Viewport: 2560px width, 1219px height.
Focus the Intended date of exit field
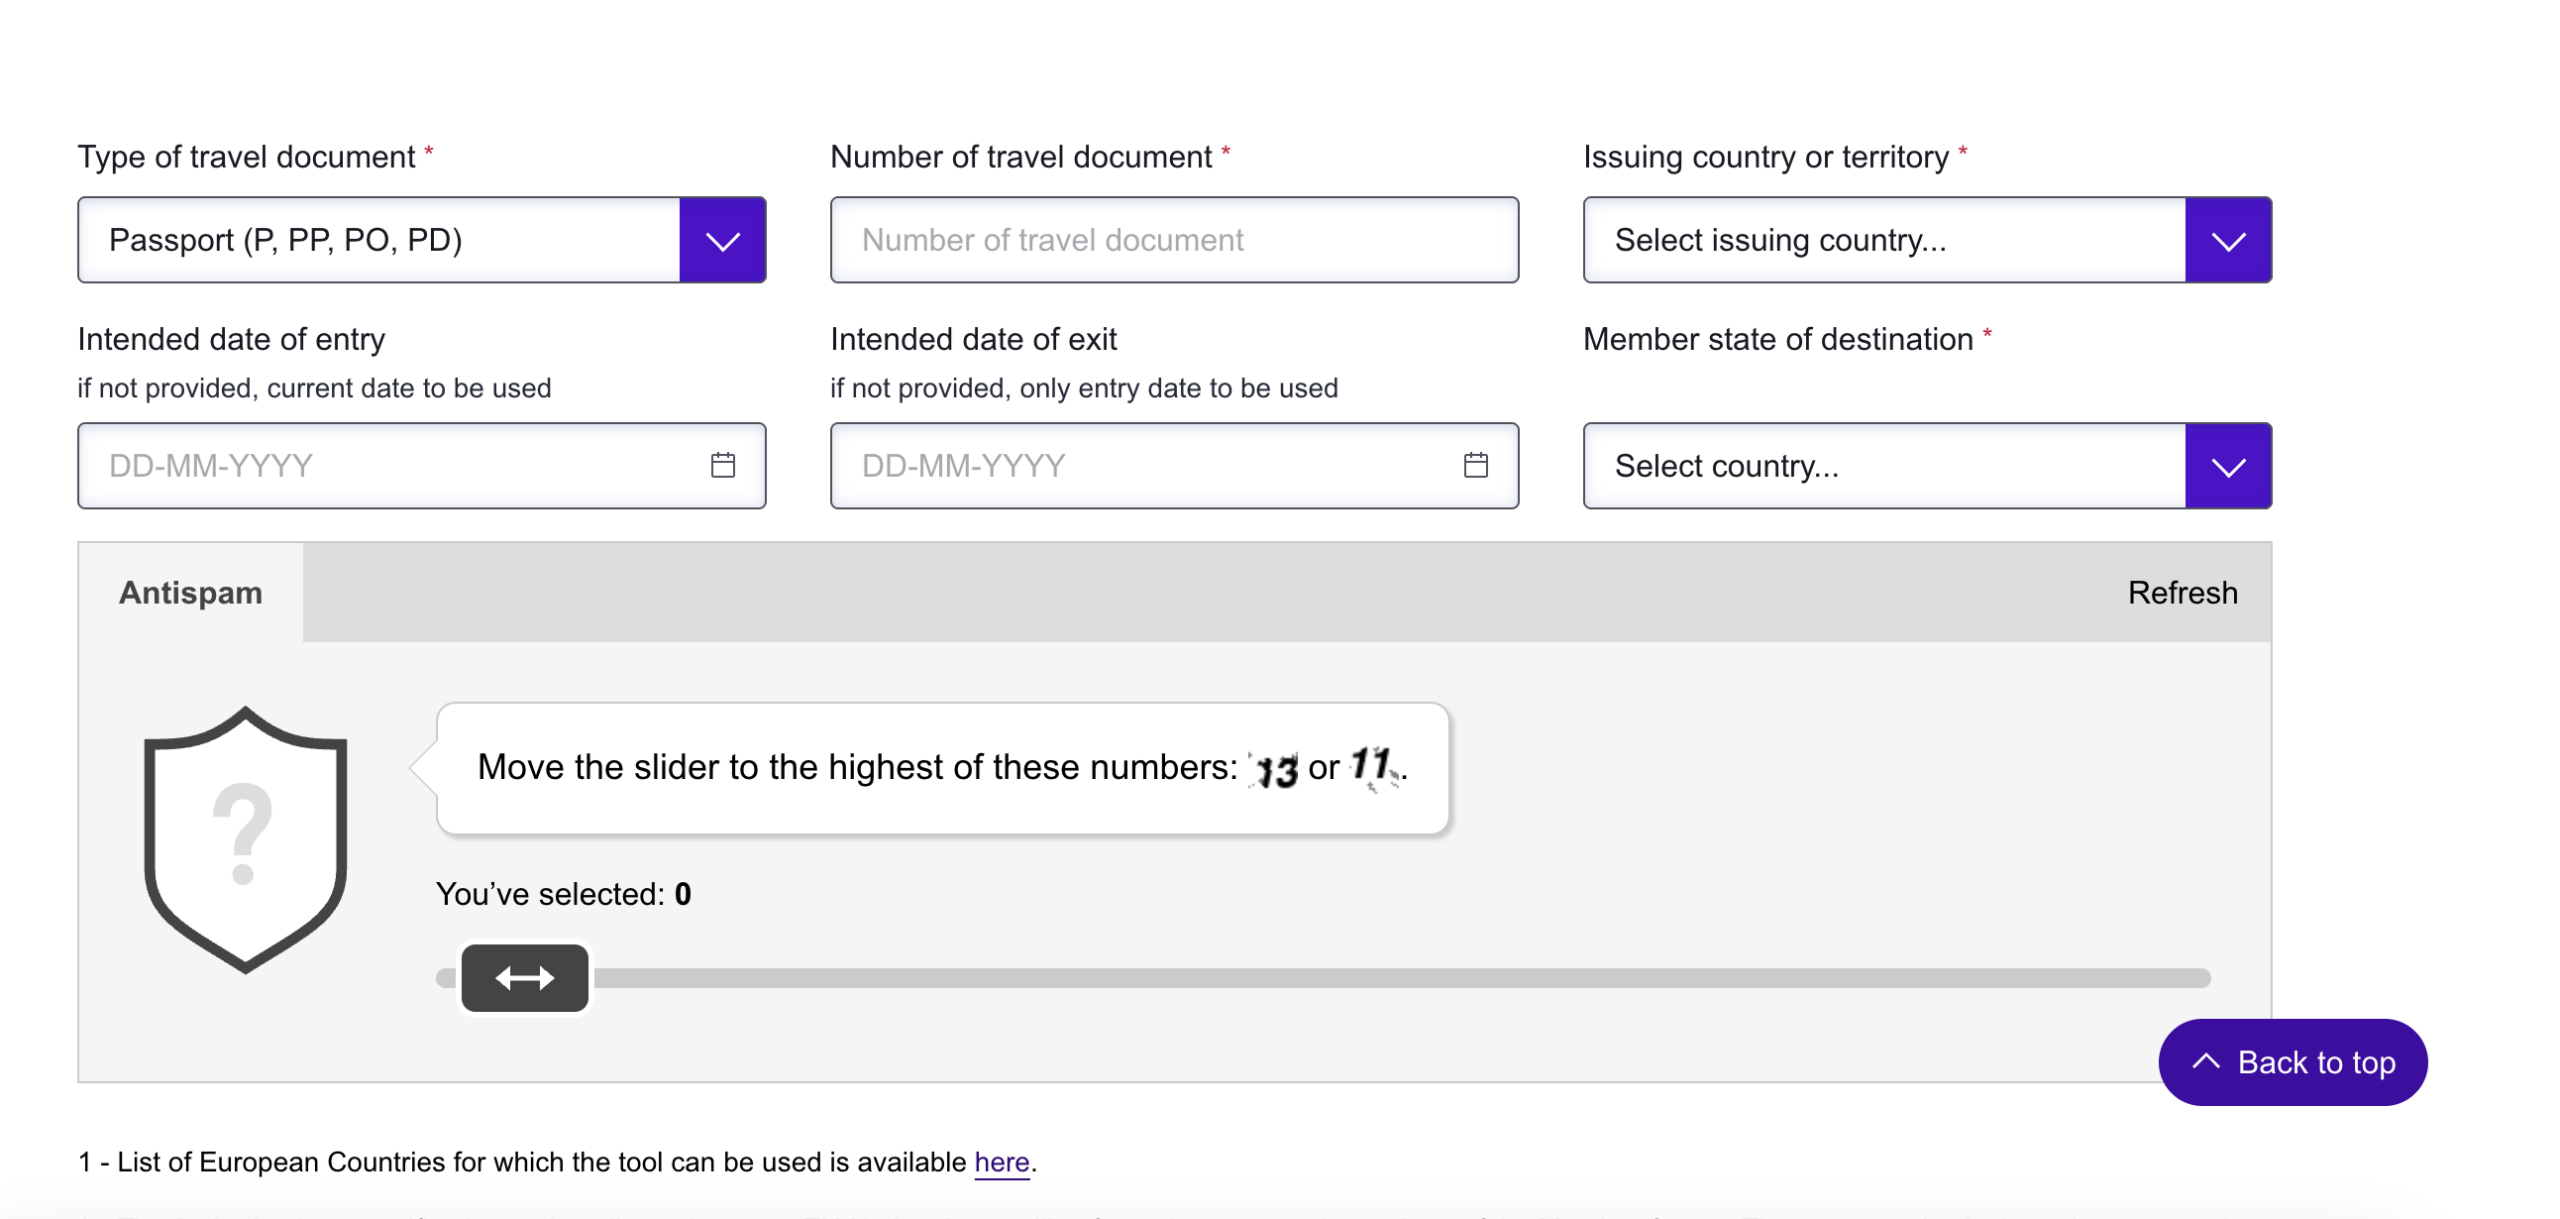1174,466
